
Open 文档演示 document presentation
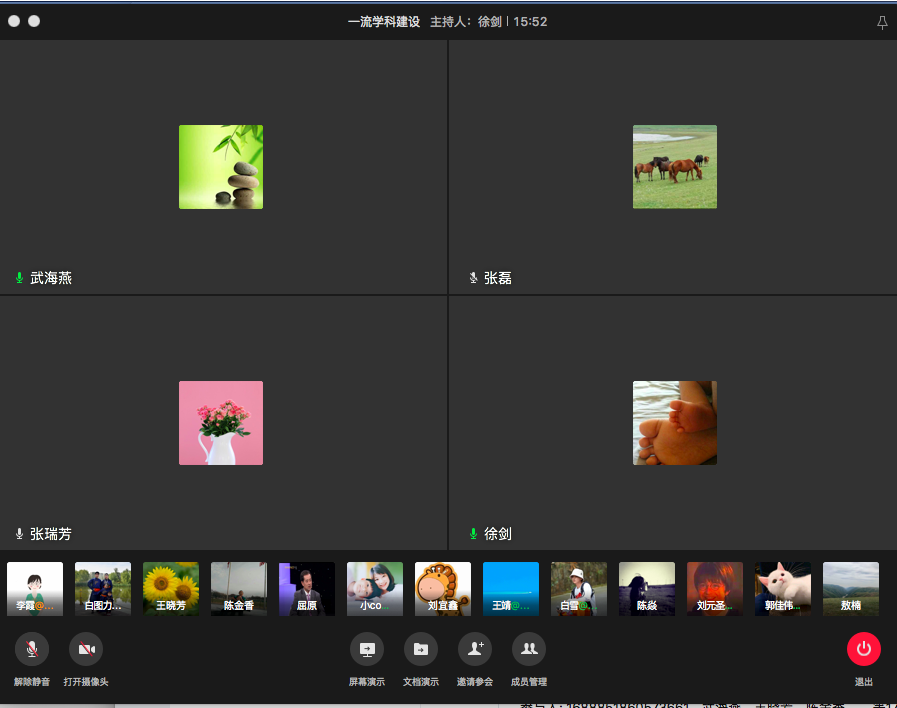(420, 650)
